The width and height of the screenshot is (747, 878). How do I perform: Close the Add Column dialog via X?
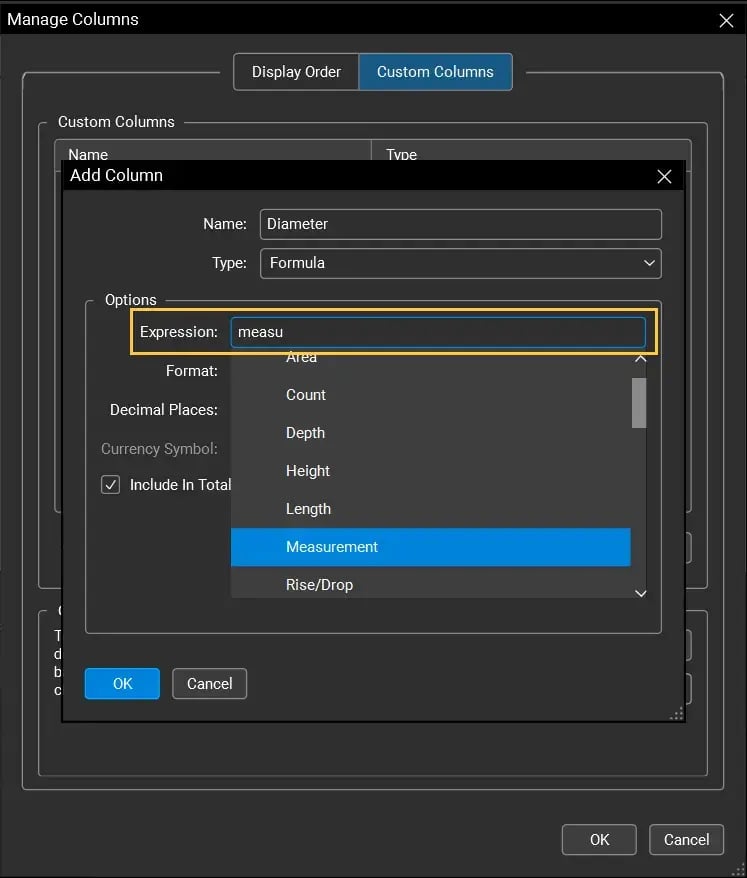pos(664,176)
